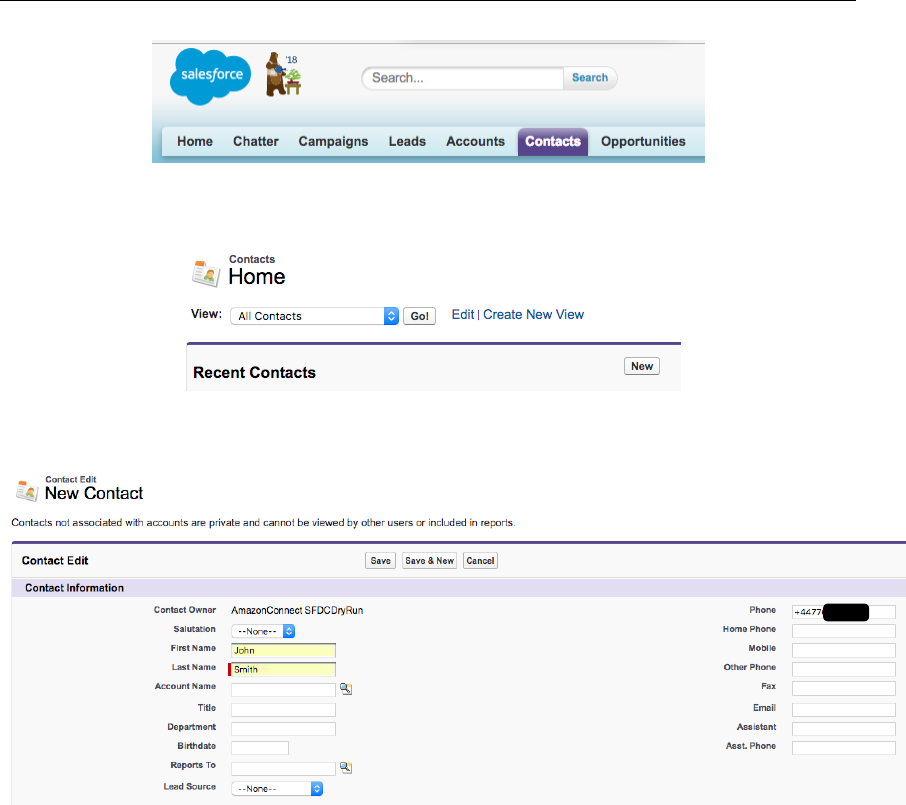Viewport: 906px width, 805px height.
Task: Cancel the contact edit
Action: 480,561
